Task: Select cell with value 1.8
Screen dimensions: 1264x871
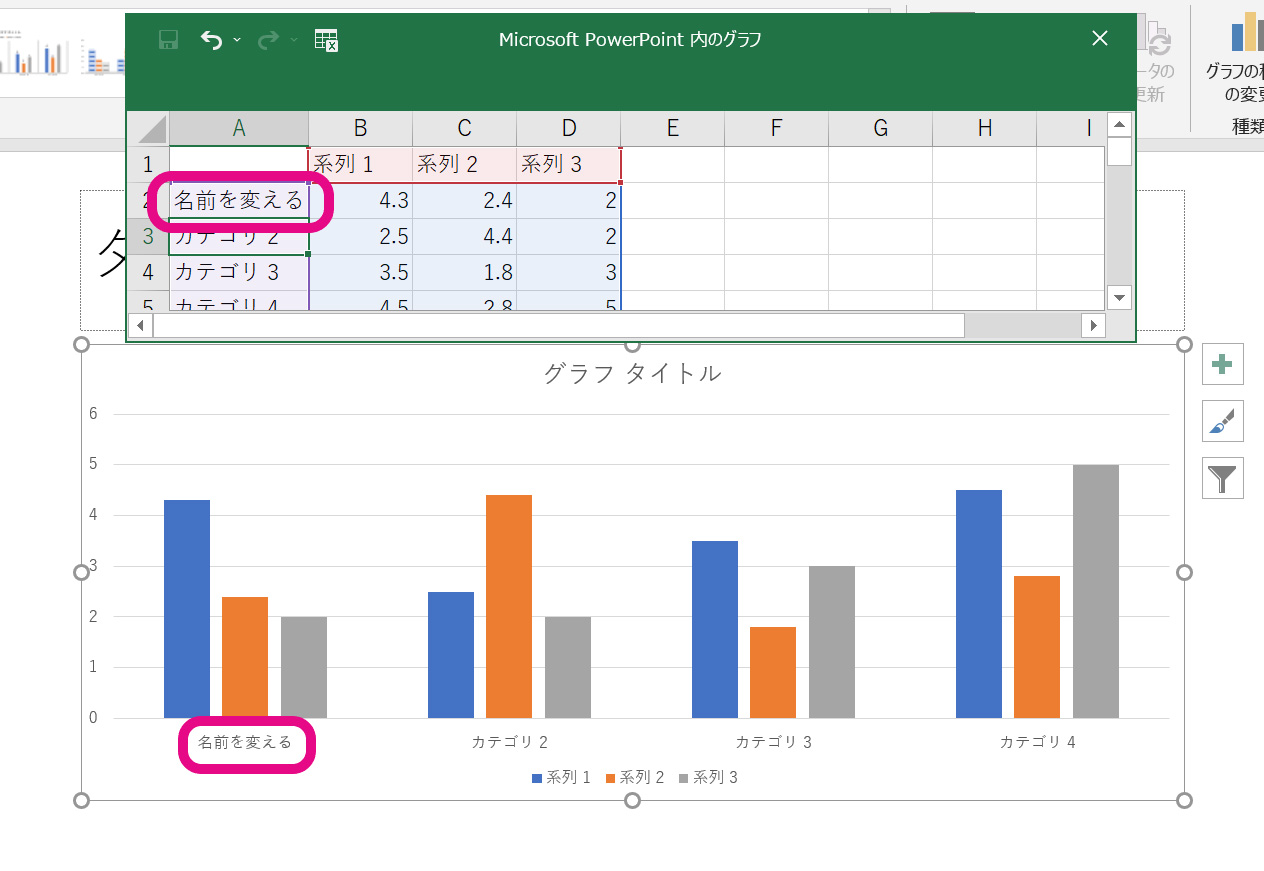Action: [x=464, y=272]
